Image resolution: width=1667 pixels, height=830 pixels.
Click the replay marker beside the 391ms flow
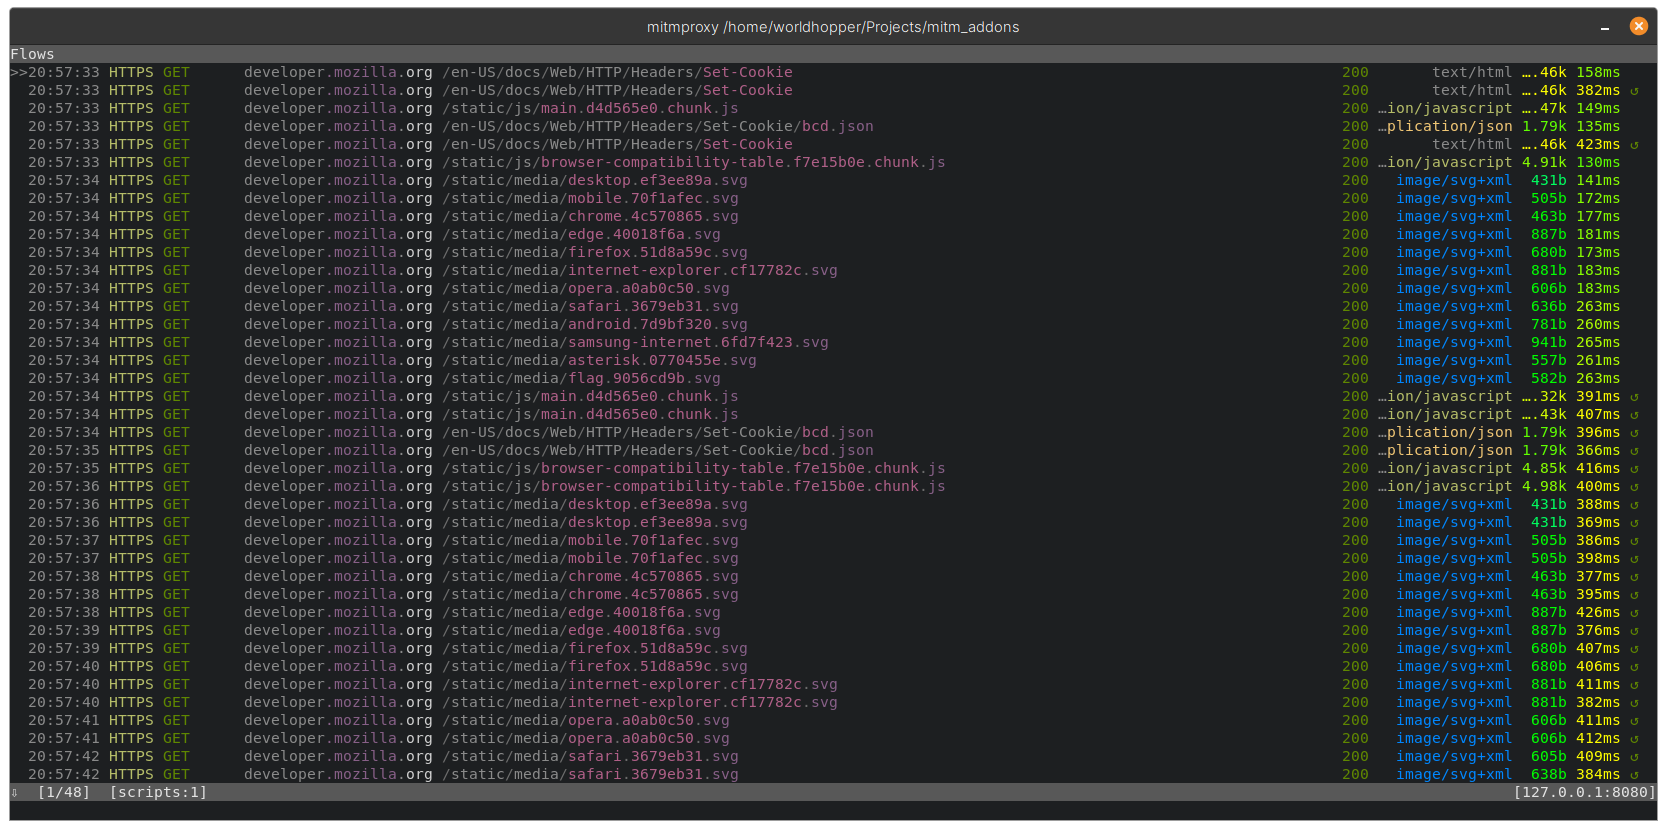point(1634,397)
